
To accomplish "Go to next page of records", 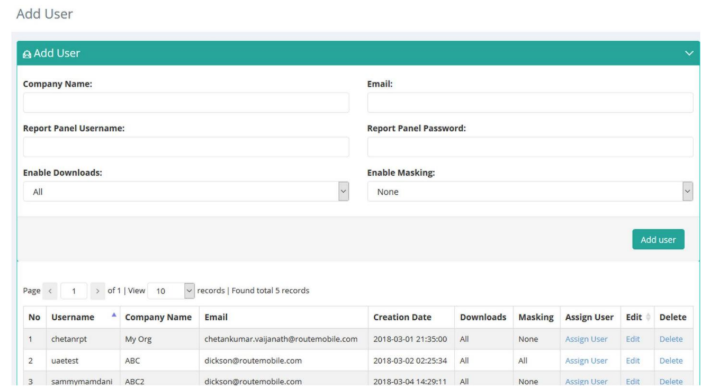I will [x=97, y=291].
